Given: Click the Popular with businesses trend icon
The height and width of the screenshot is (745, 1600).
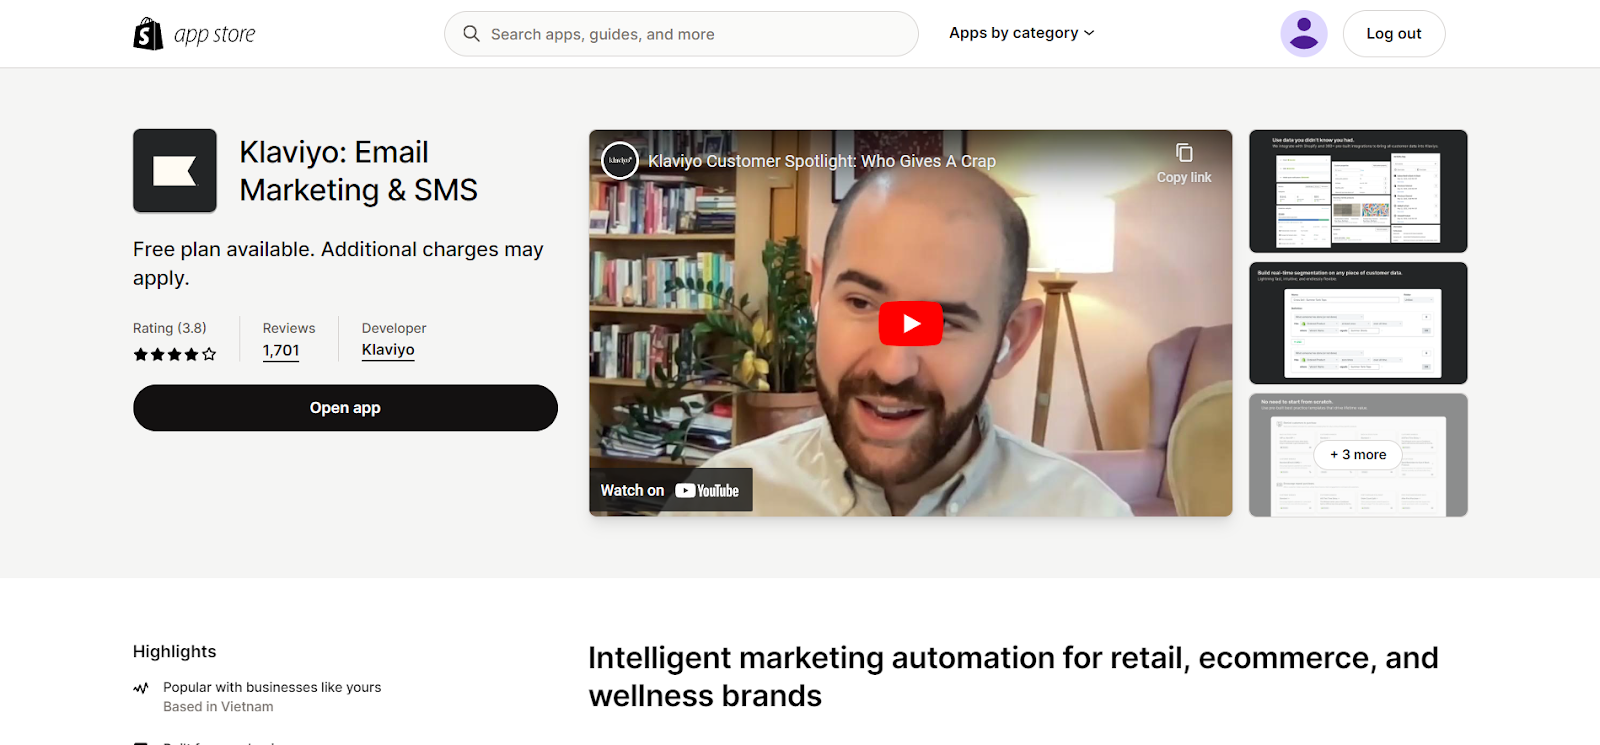Looking at the screenshot, I should pos(141,688).
